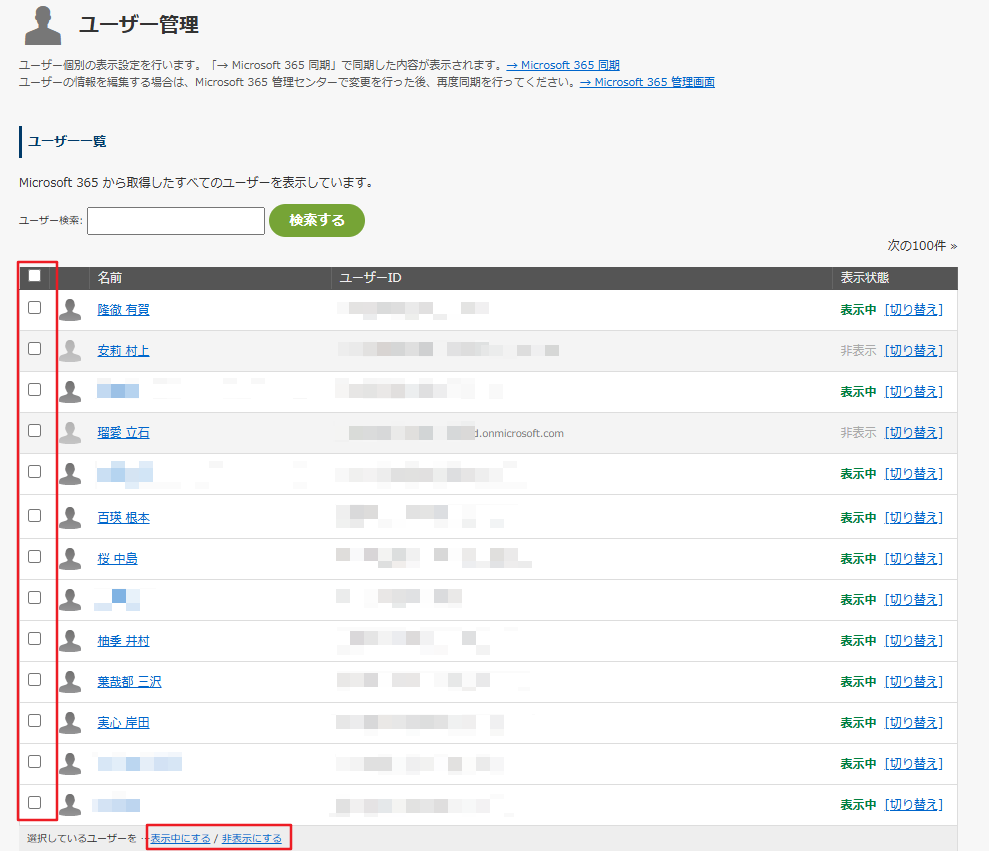Open the 桜 中島 user link
989x851 pixels.
click(117, 559)
